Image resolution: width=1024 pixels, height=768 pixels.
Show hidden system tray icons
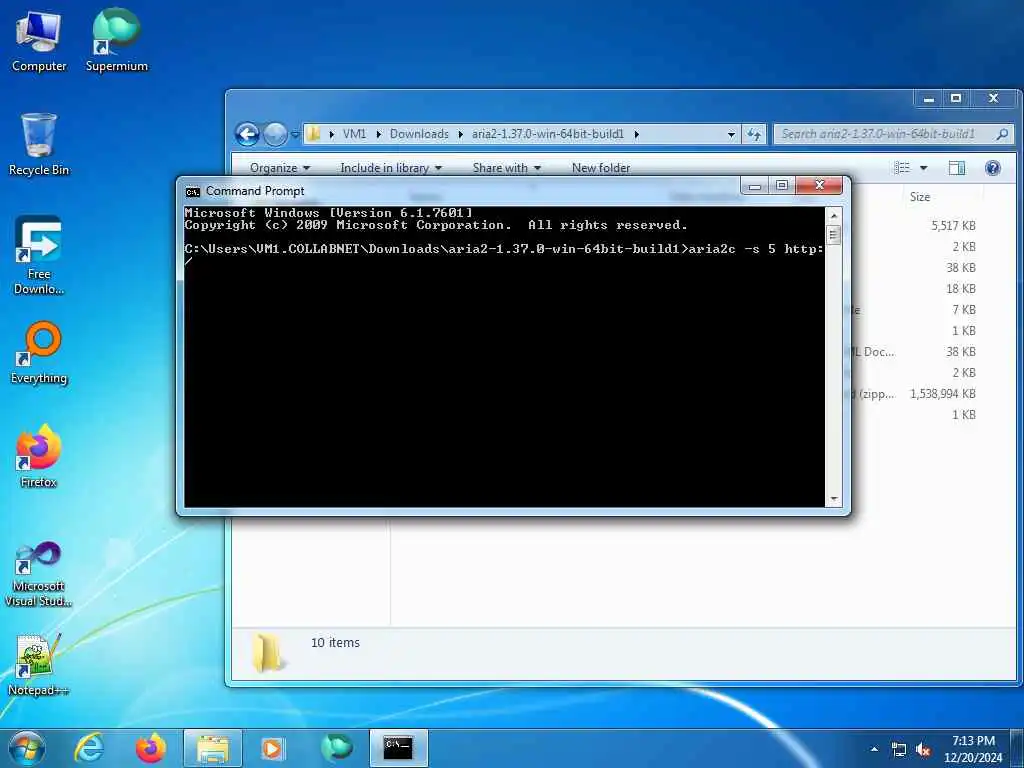pyautogui.click(x=874, y=749)
